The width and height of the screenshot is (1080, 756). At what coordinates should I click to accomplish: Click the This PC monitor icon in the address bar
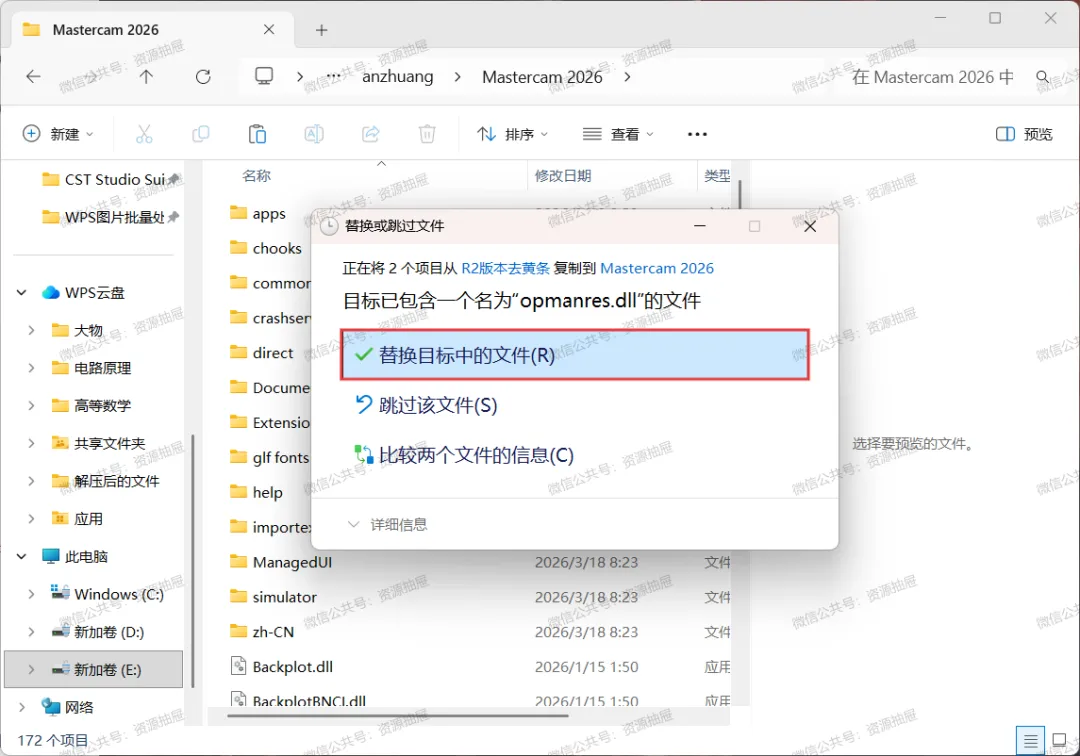point(264,76)
